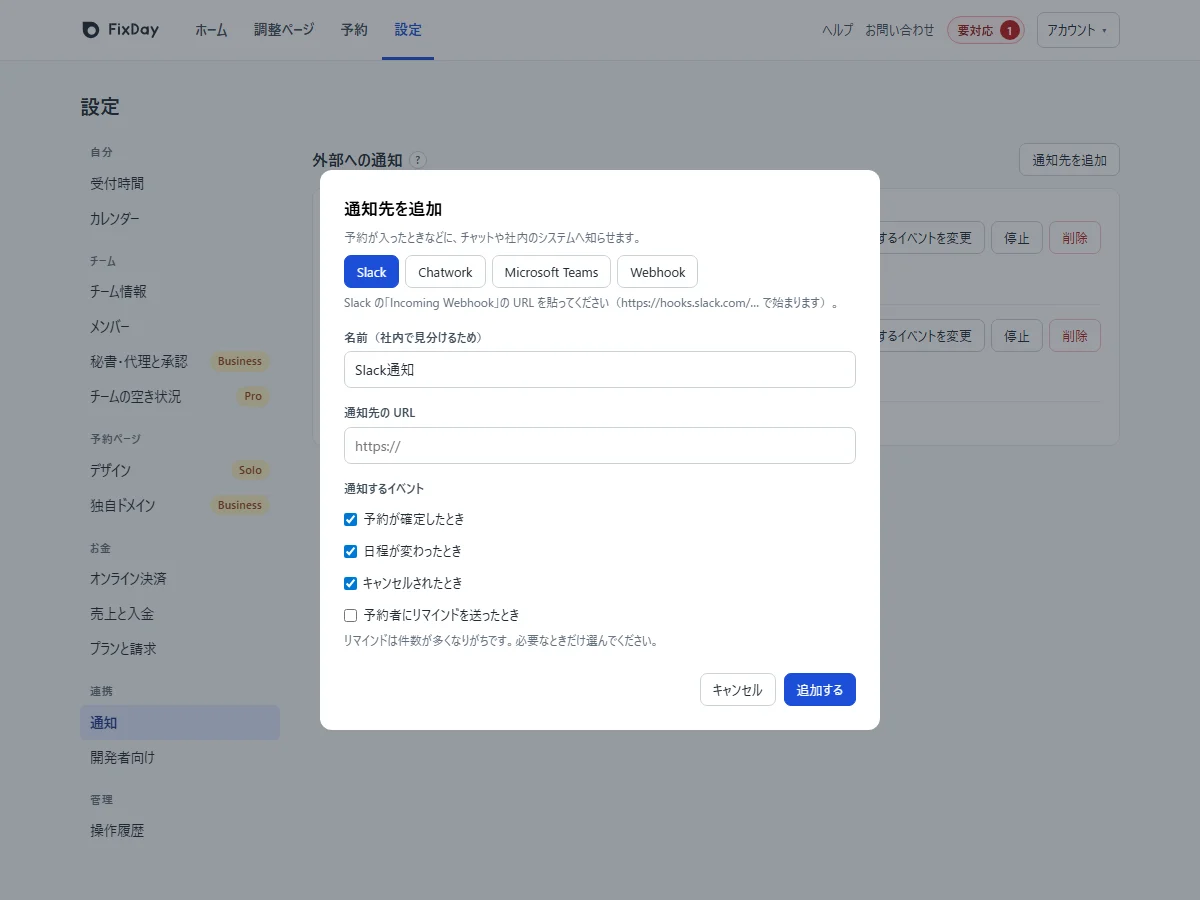Open オンライン決済 sidebar item
The height and width of the screenshot is (900, 1200).
(180, 579)
